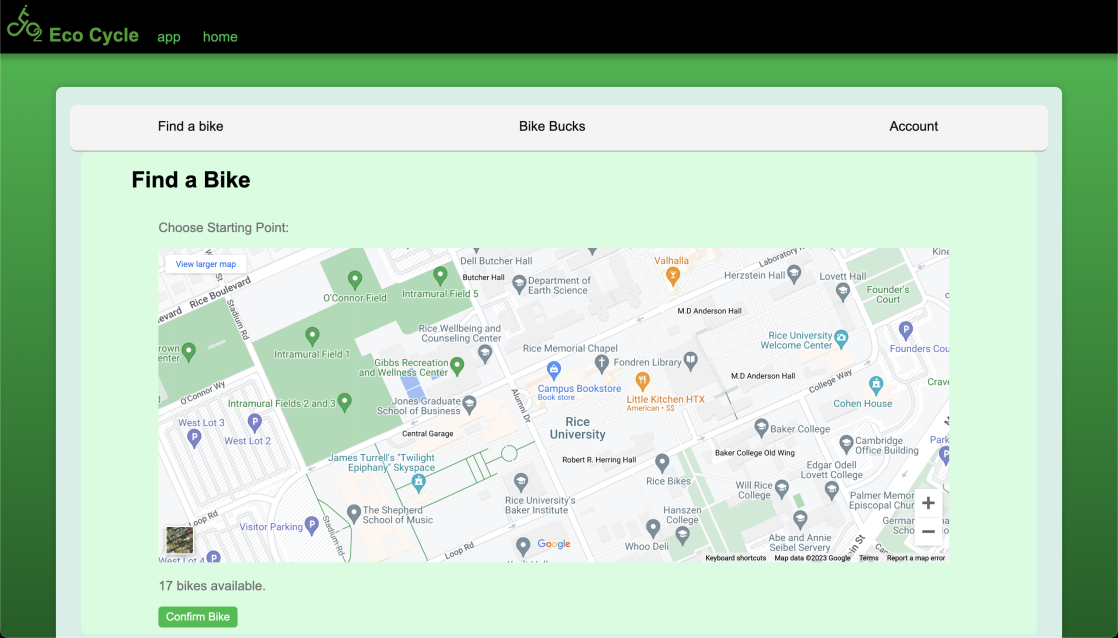The height and width of the screenshot is (638, 1118).
Task: Click the Dell Butcher Hall label
Action: pyautogui.click(x=496, y=261)
